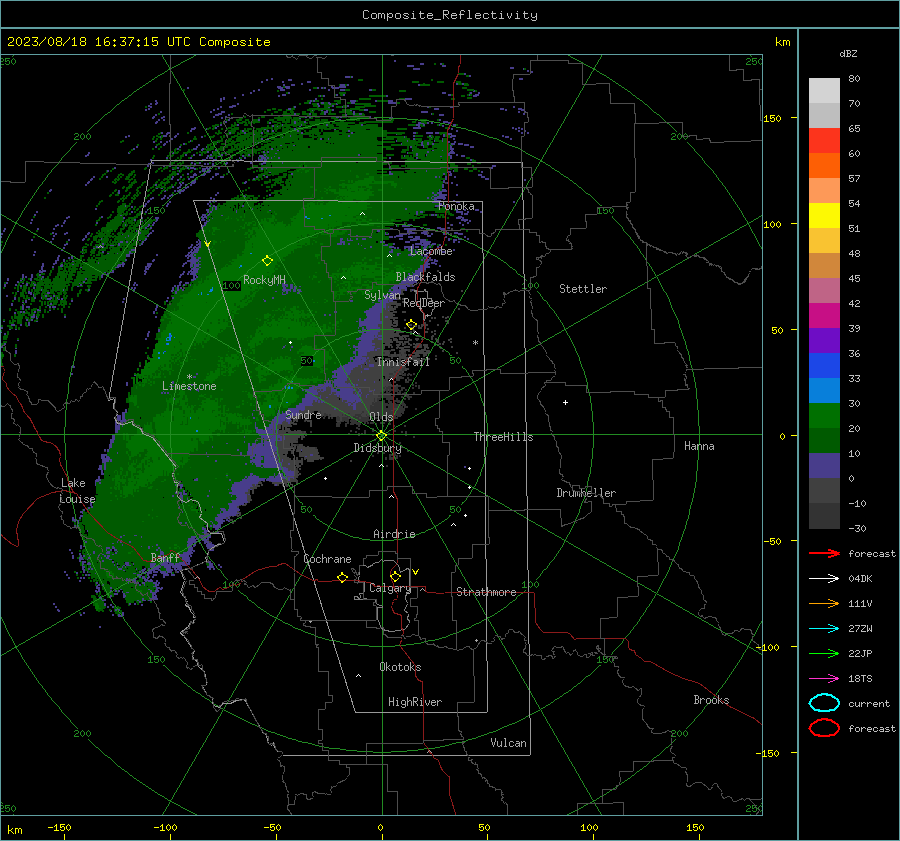The image size is (900, 841).
Task: Click the white asterisk marker above Limestone
Action: coord(189,377)
